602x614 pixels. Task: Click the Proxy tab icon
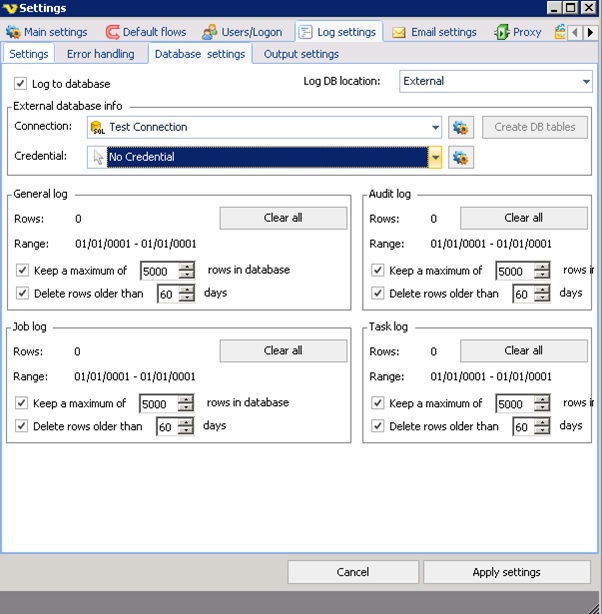(501, 32)
